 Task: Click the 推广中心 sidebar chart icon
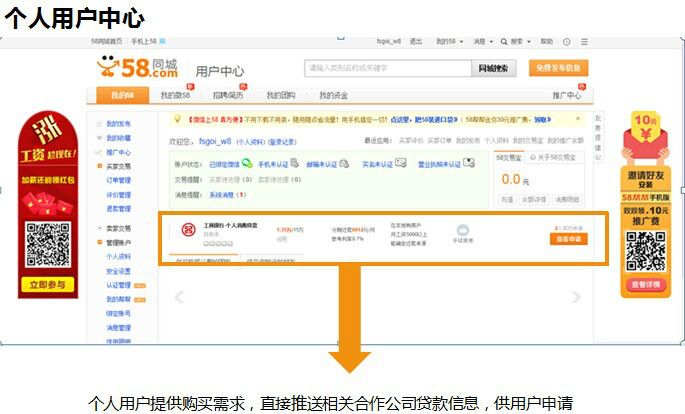click(99, 152)
